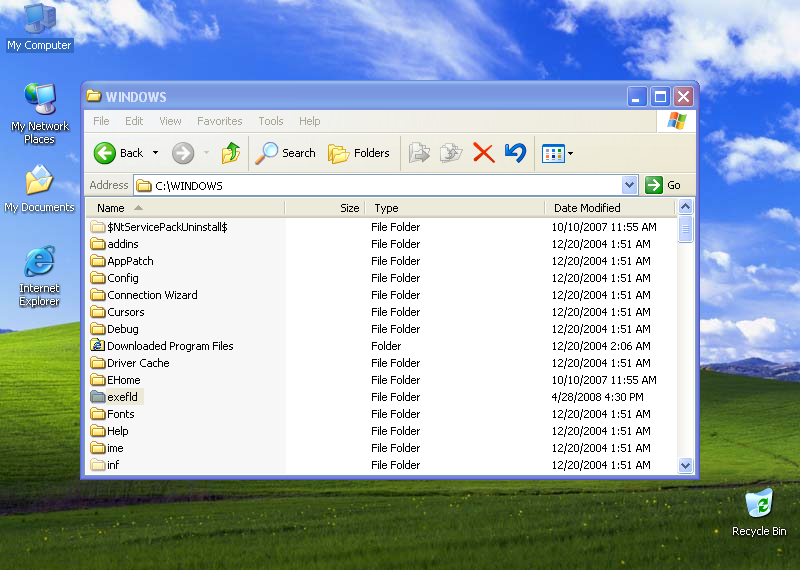This screenshot has width=800, height=570.
Task: Select the Driver Cache folder icon
Action: pyautogui.click(x=97, y=362)
